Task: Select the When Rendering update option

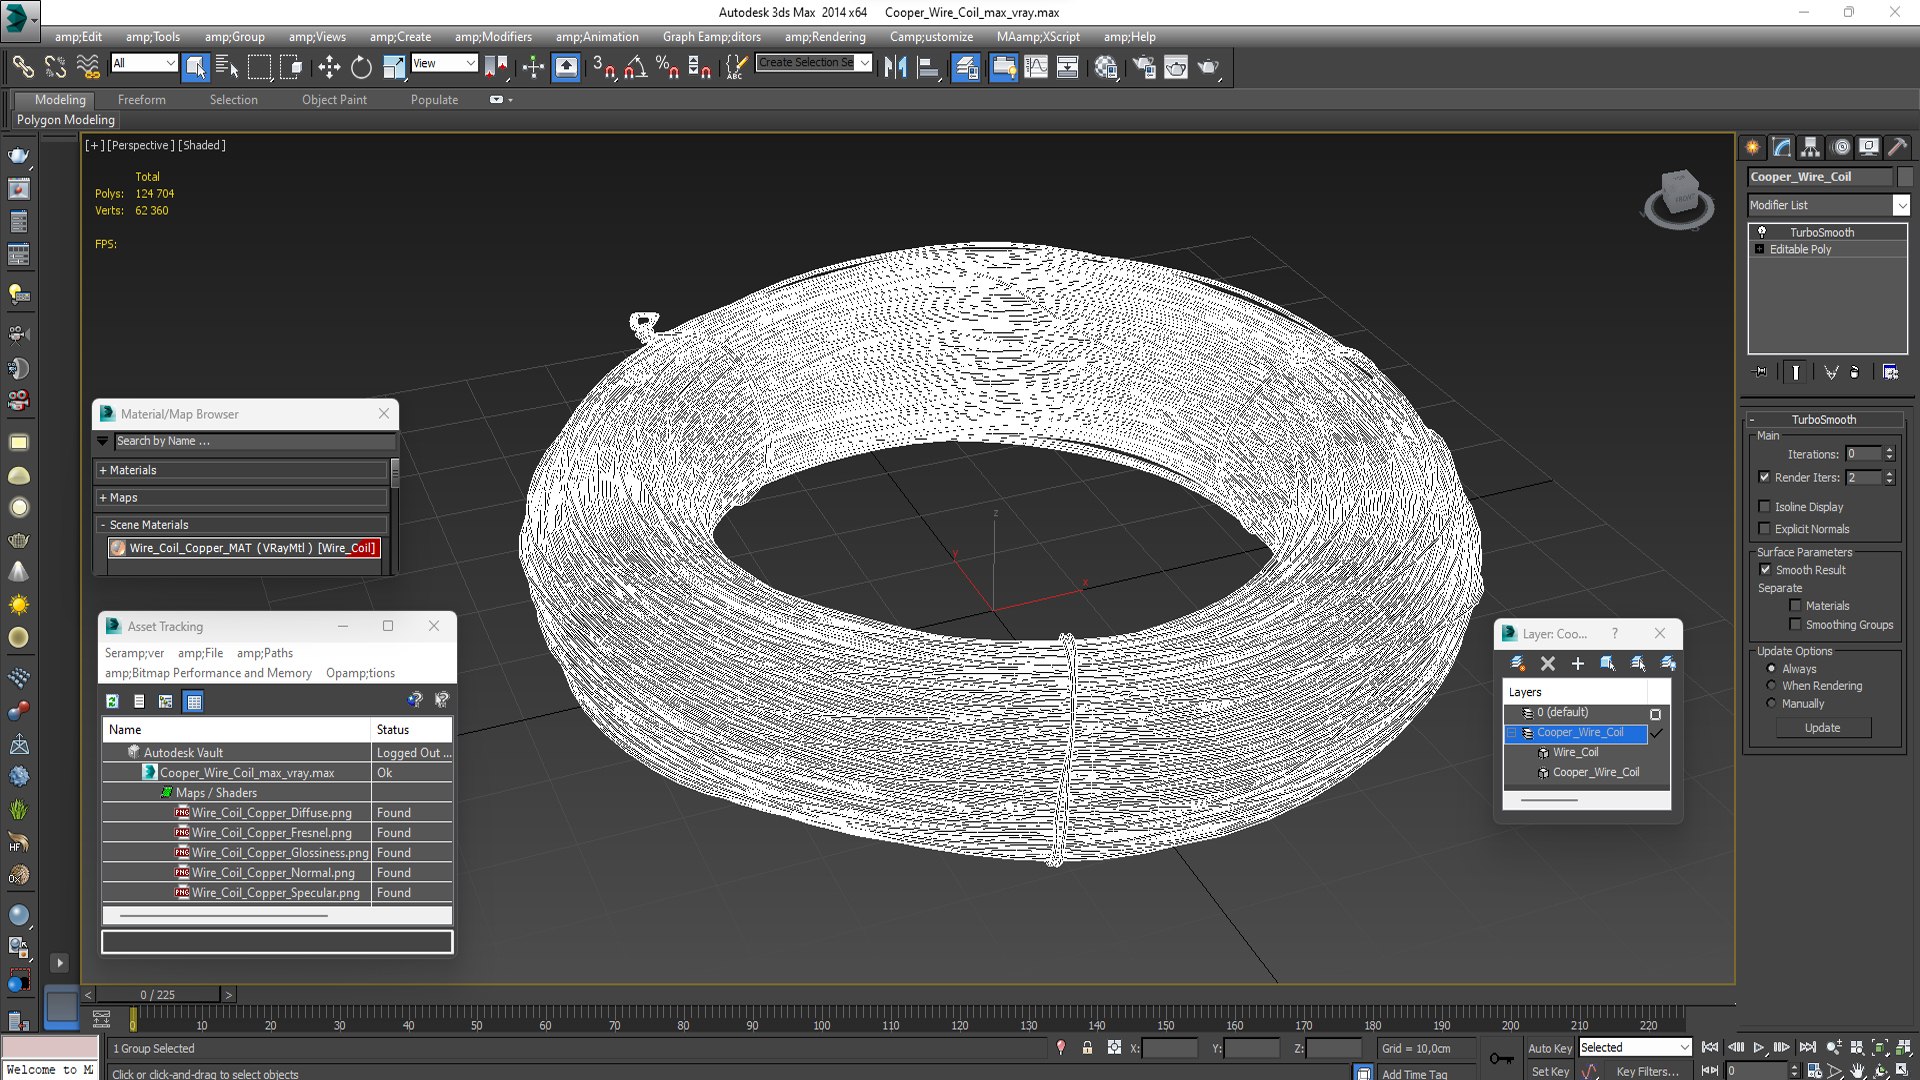Action: pyautogui.click(x=1772, y=686)
